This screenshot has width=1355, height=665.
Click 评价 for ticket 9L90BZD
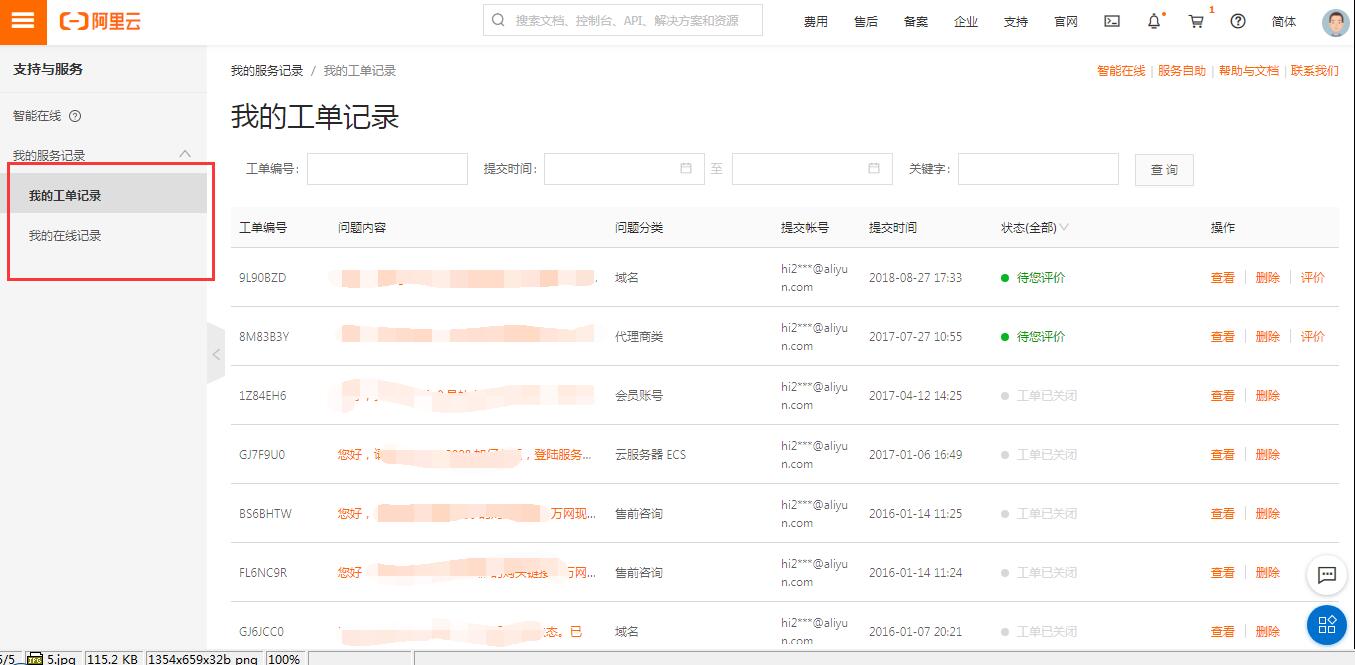[x=1312, y=278]
